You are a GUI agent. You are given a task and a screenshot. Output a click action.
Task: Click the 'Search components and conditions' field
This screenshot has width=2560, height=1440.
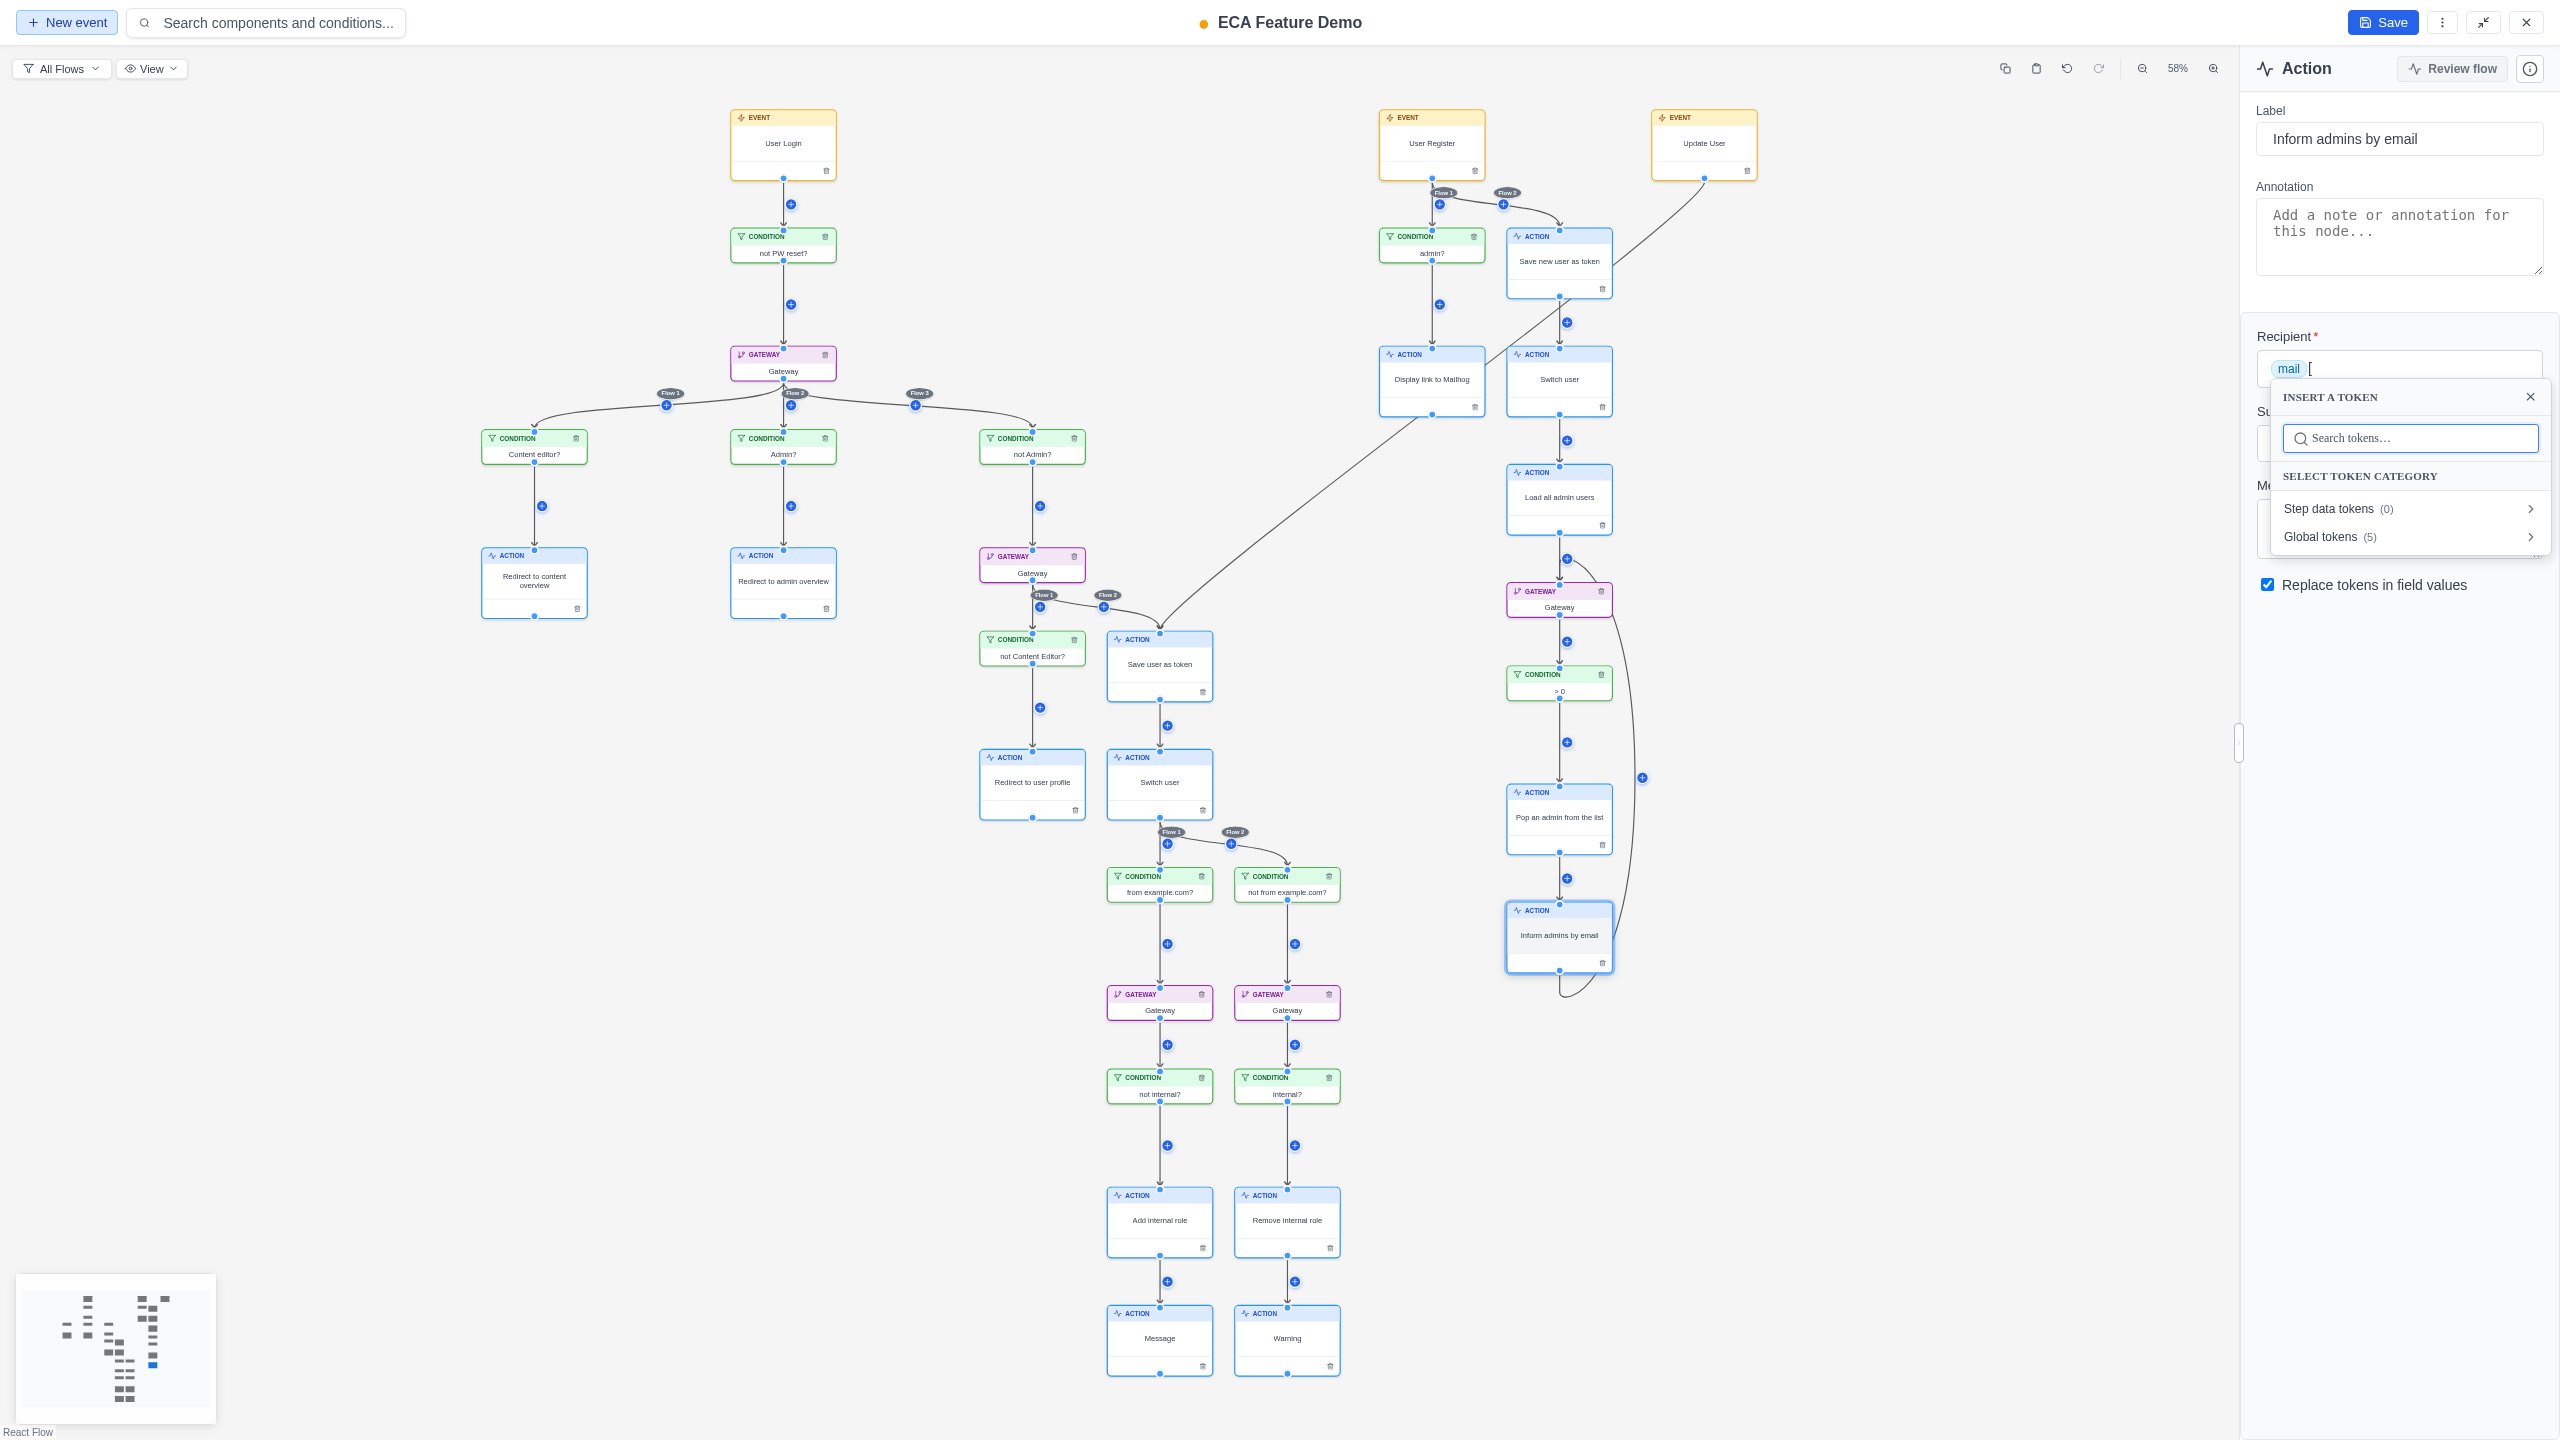pos(266,23)
